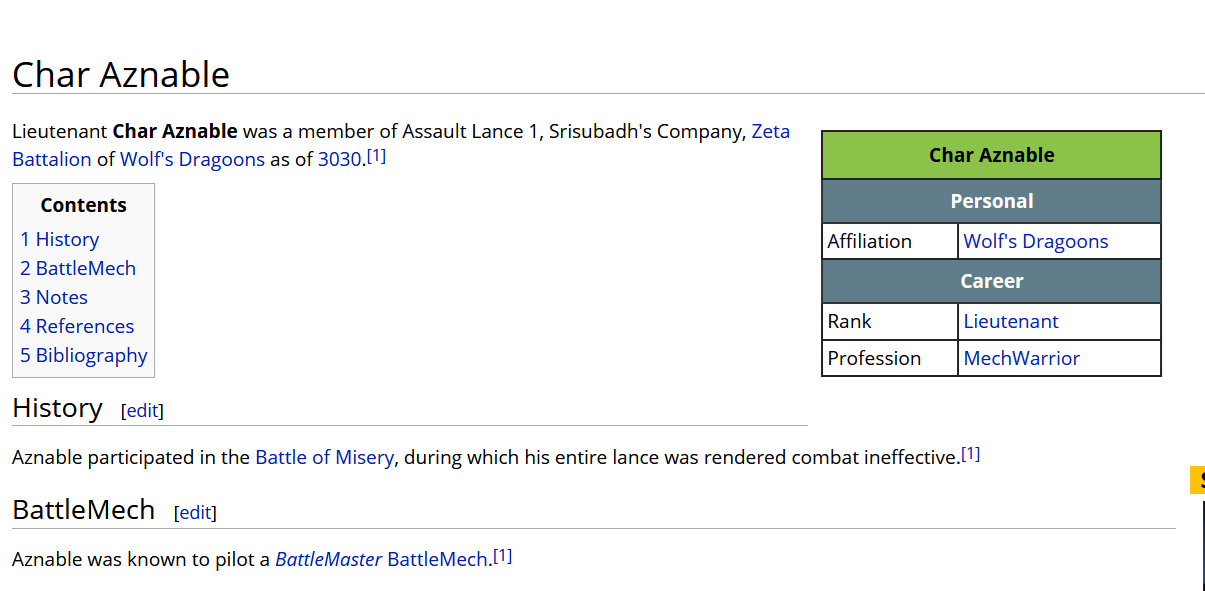The image size is (1205, 591).
Task: Open citation [1] after combat ineffective
Action: coord(970,454)
